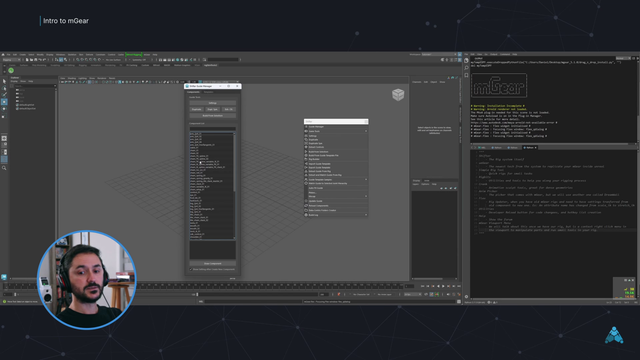Viewport: 640px width, 360px height.
Task: Choose Data-Centric Folders Creator entry
Action: click(322, 210)
